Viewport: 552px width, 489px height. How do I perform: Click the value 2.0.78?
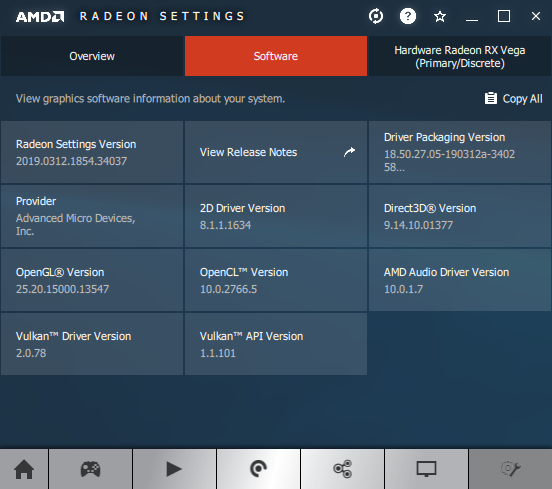click(x=31, y=353)
